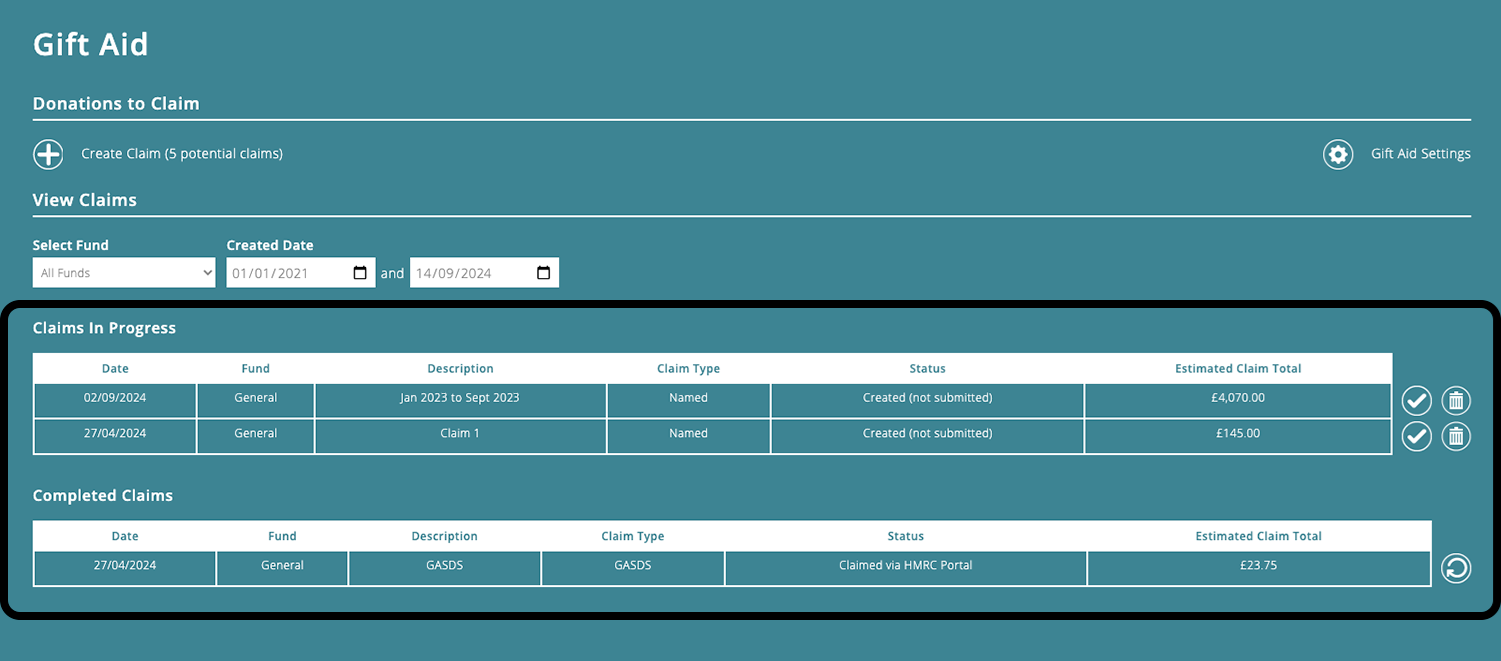
Task: Click the 27/04/2024 date in Claims In Progress
Action: tap(115, 434)
